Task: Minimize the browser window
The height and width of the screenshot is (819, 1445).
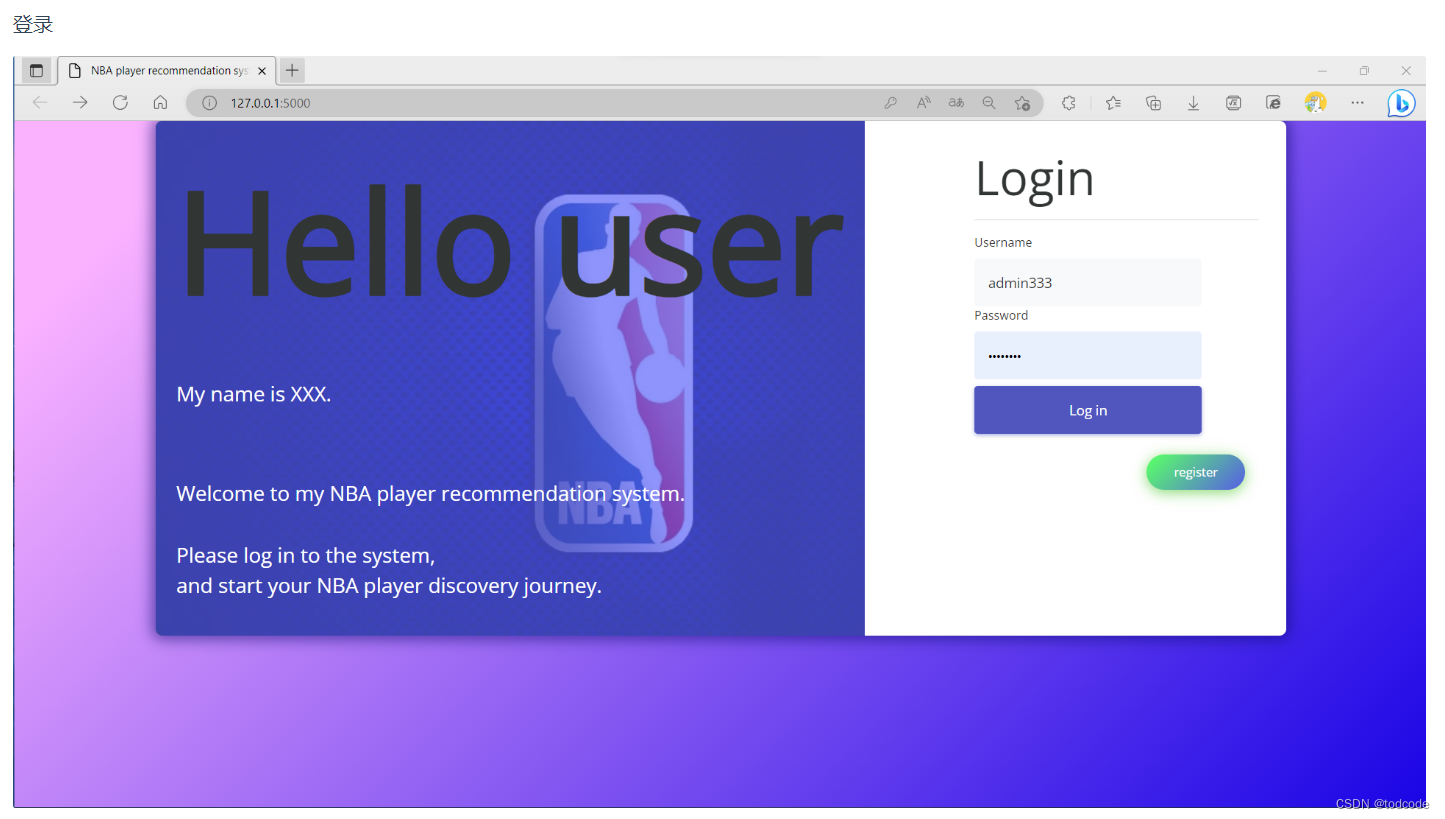Action: 1322,71
